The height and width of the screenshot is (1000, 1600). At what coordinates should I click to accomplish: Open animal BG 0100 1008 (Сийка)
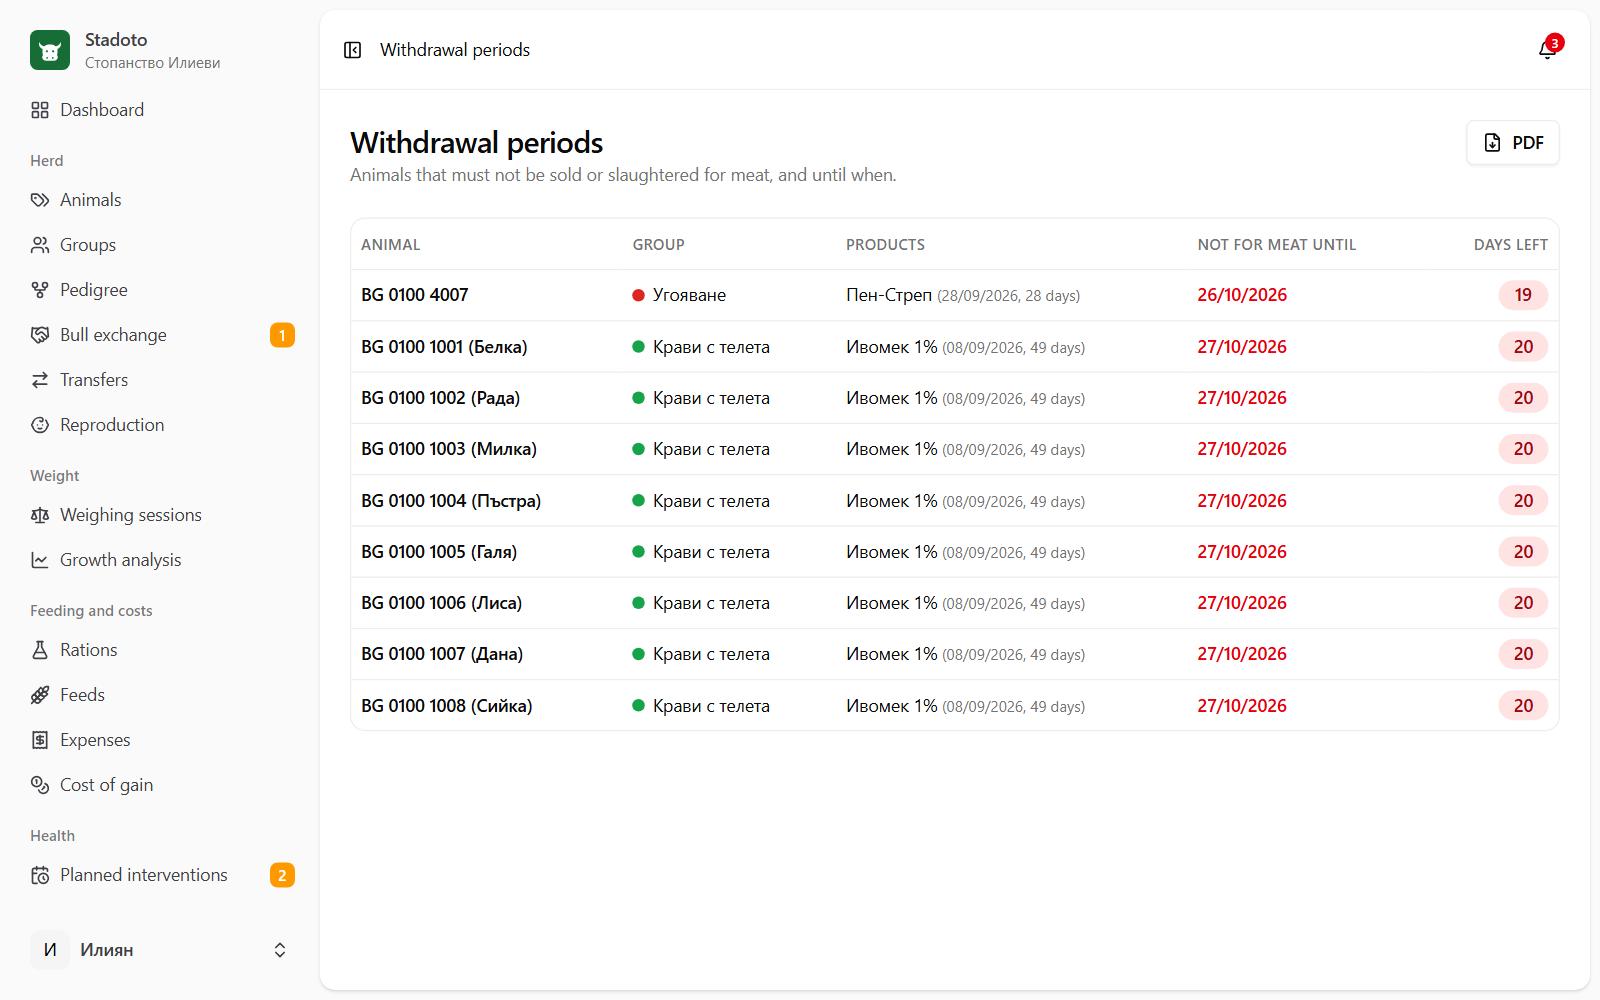447,706
